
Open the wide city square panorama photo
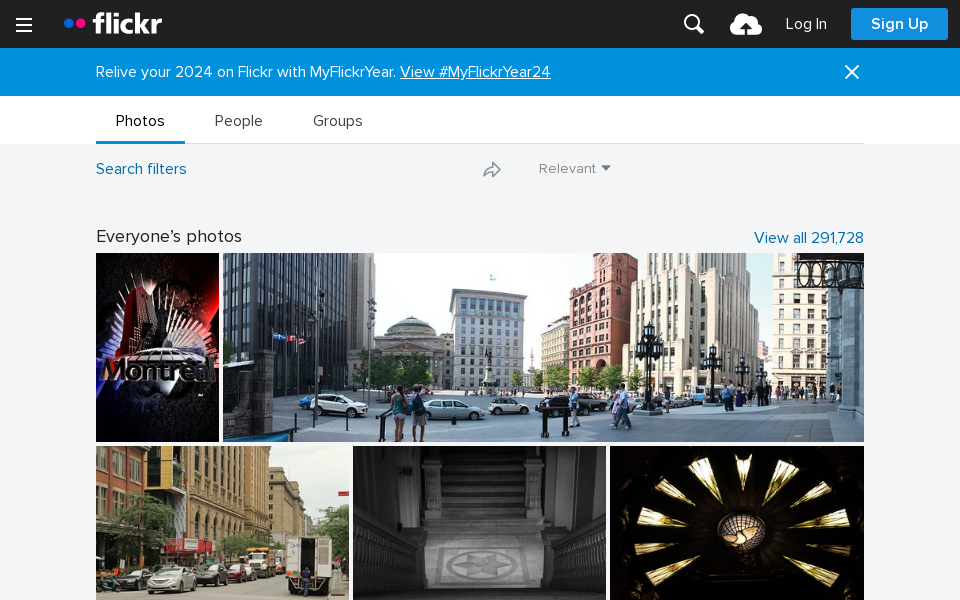point(543,347)
